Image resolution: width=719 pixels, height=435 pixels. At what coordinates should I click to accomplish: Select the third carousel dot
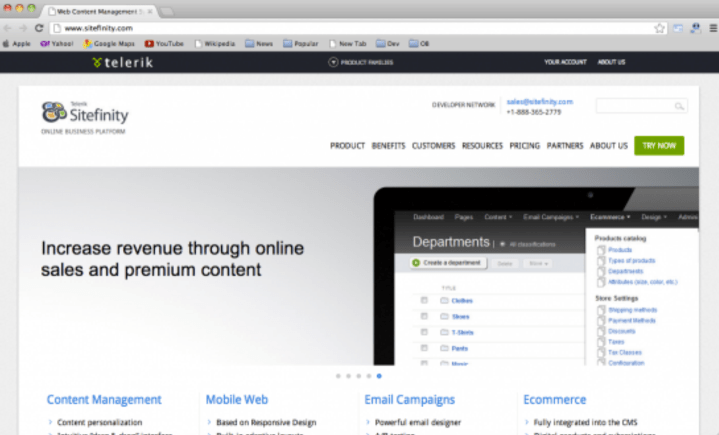click(359, 376)
